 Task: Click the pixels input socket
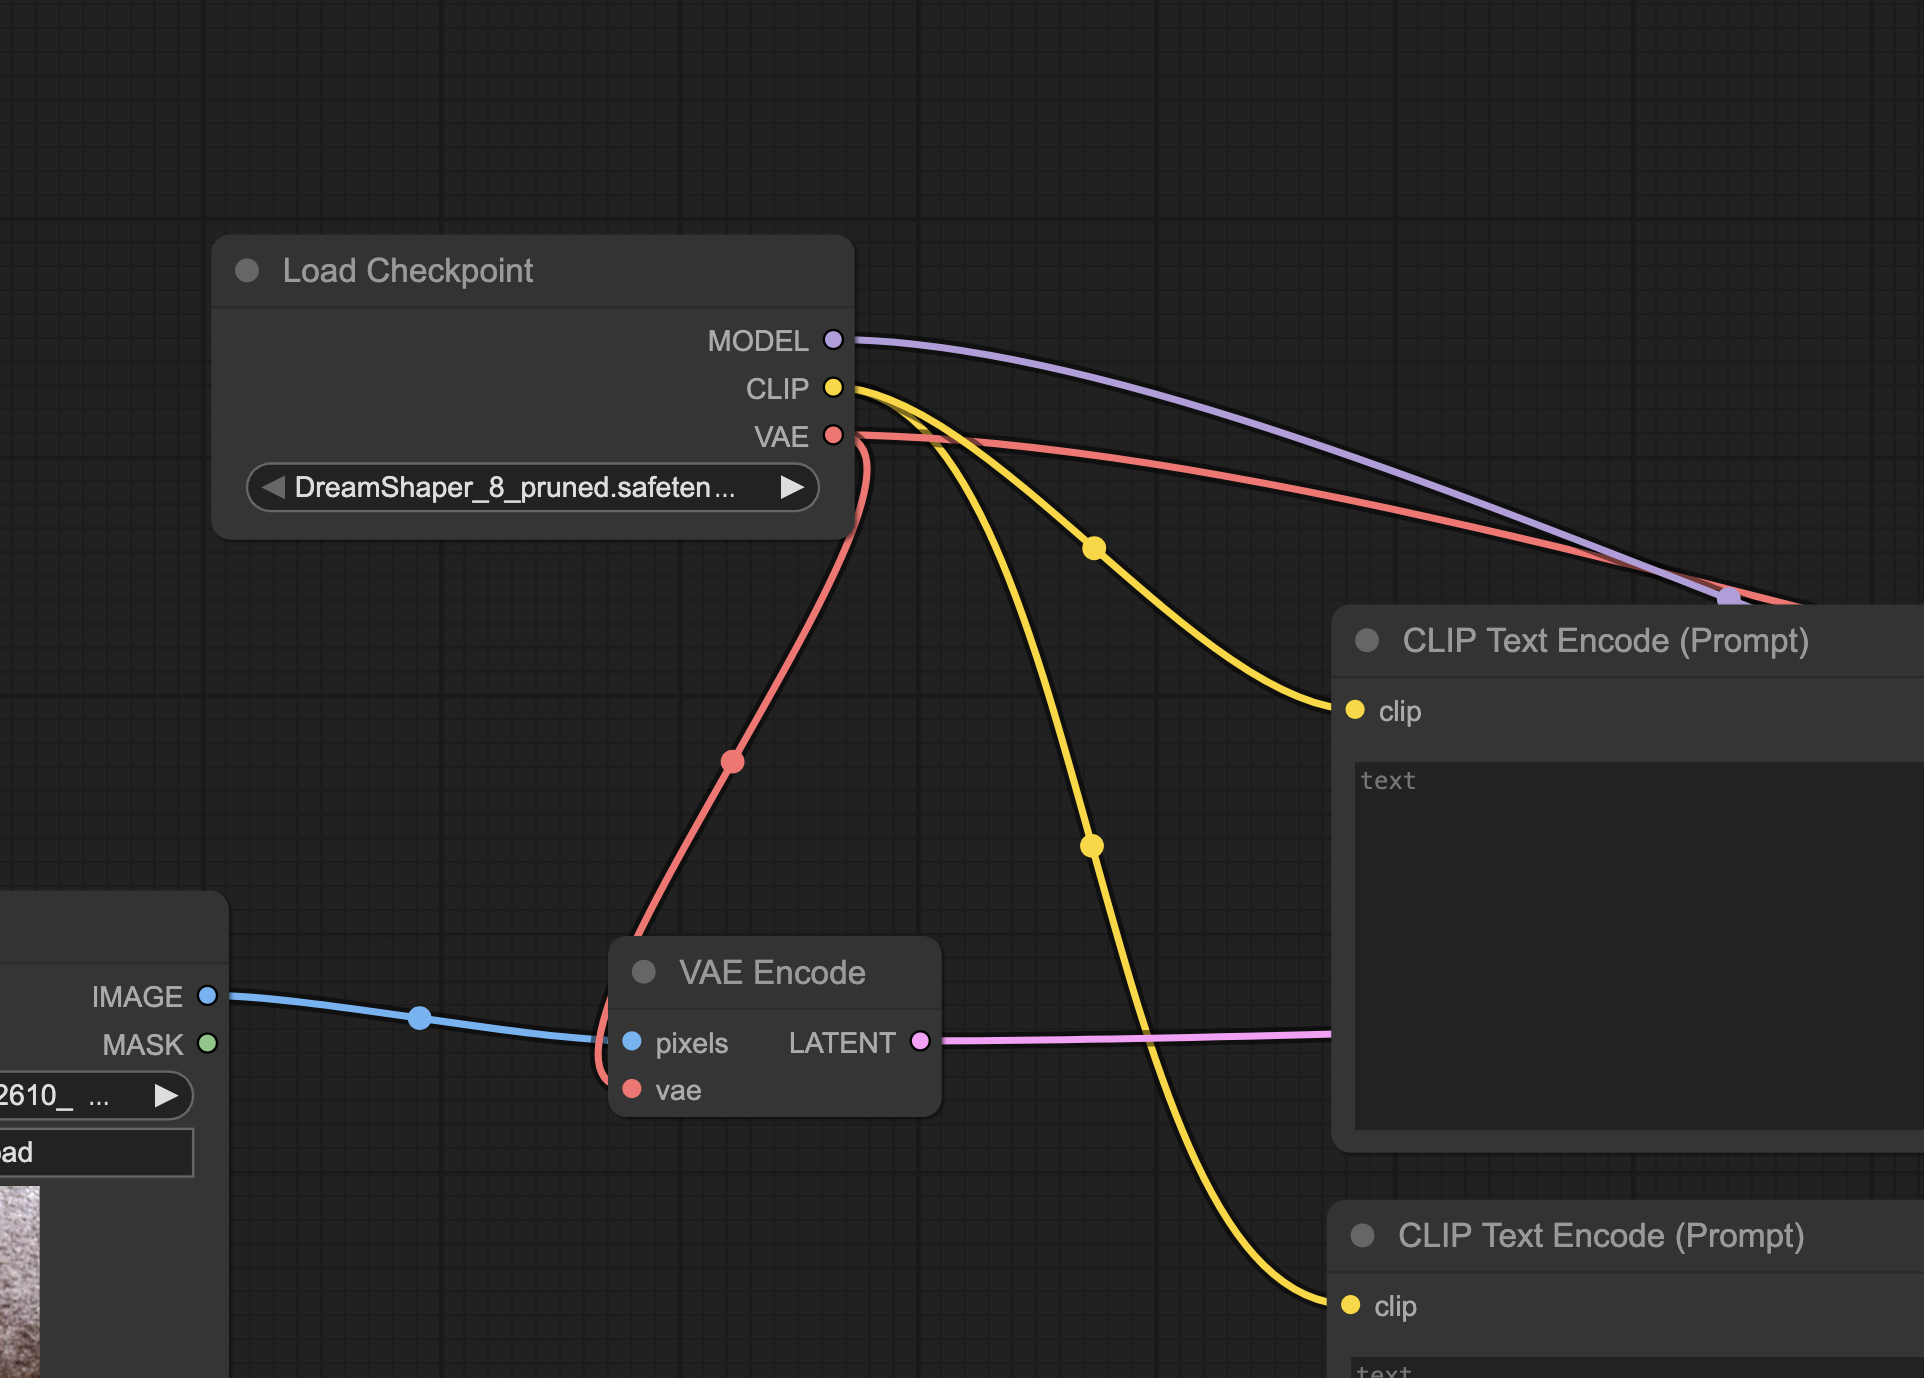pos(632,1041)
